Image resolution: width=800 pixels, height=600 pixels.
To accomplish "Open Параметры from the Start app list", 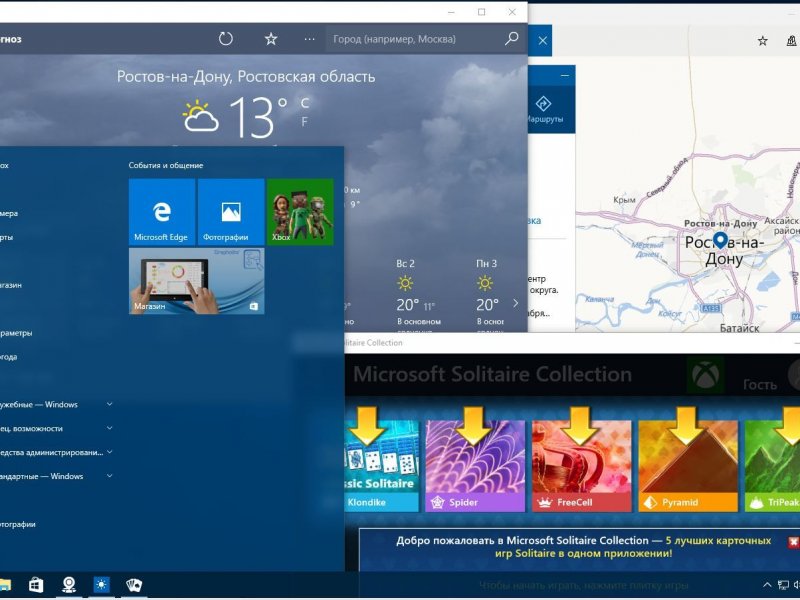I will [x=16, y=333].
